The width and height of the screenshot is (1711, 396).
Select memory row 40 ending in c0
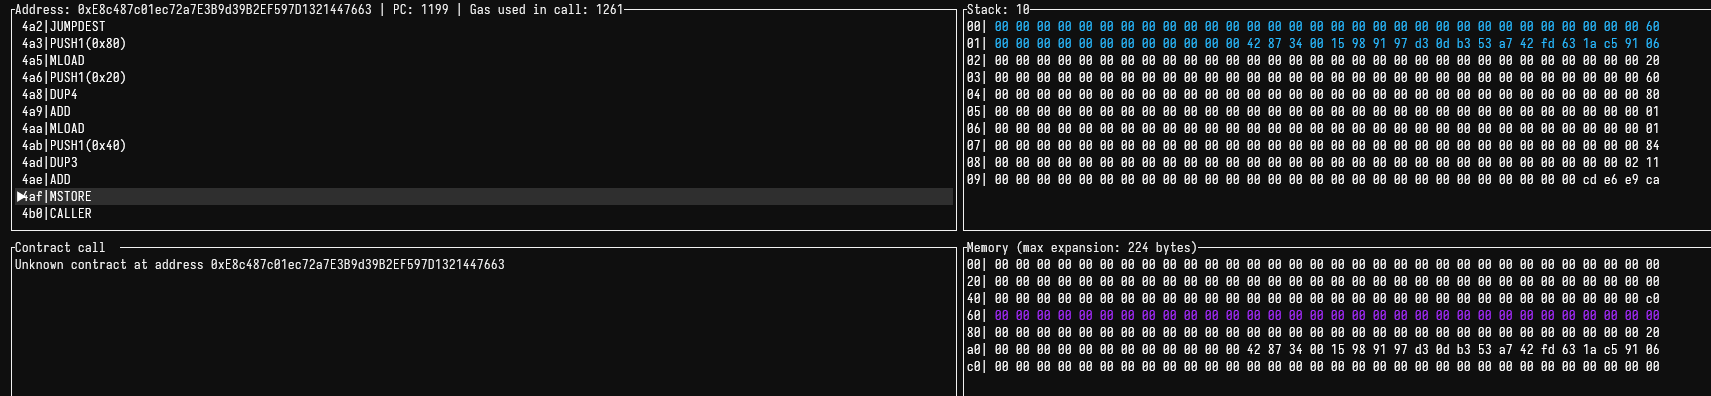pyautogui.click(x=1313, y=299)
